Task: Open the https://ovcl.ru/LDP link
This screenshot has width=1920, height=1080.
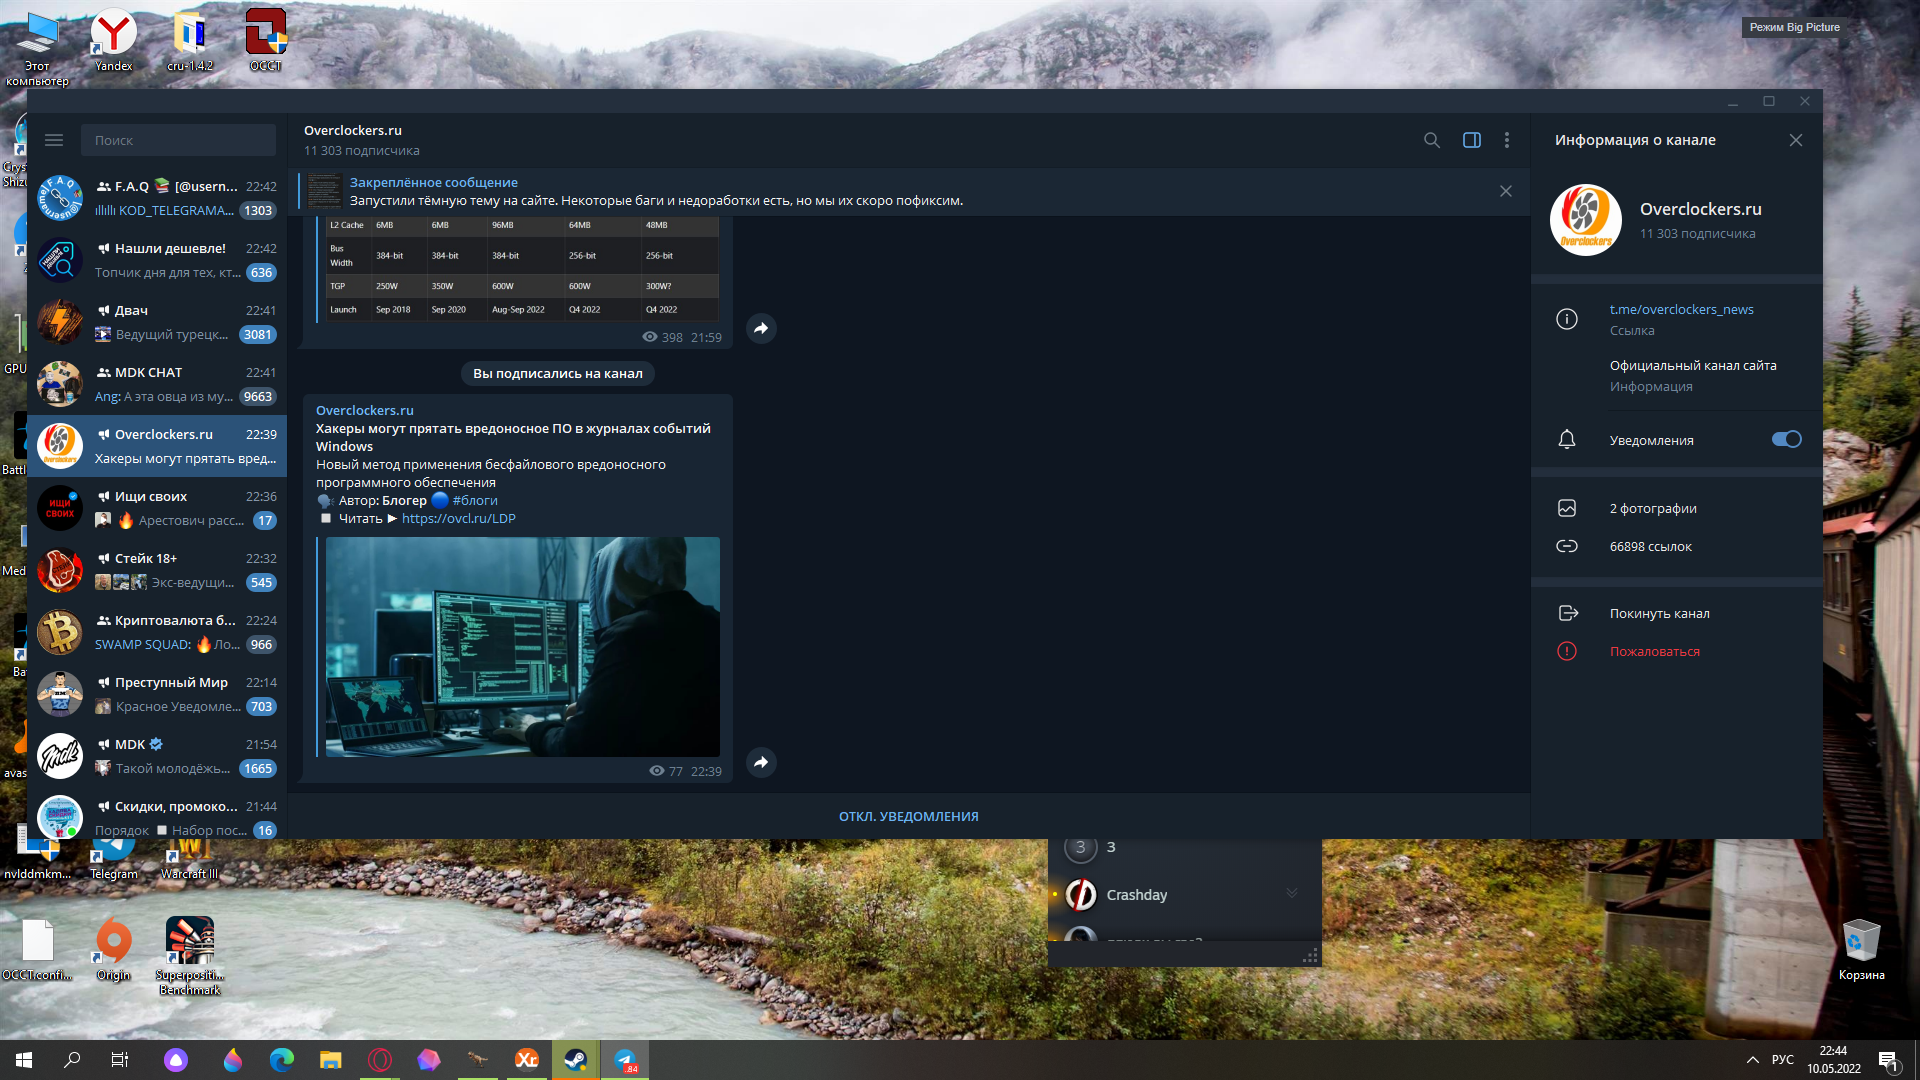Action: pyautogui.click(x=459, y=519)
